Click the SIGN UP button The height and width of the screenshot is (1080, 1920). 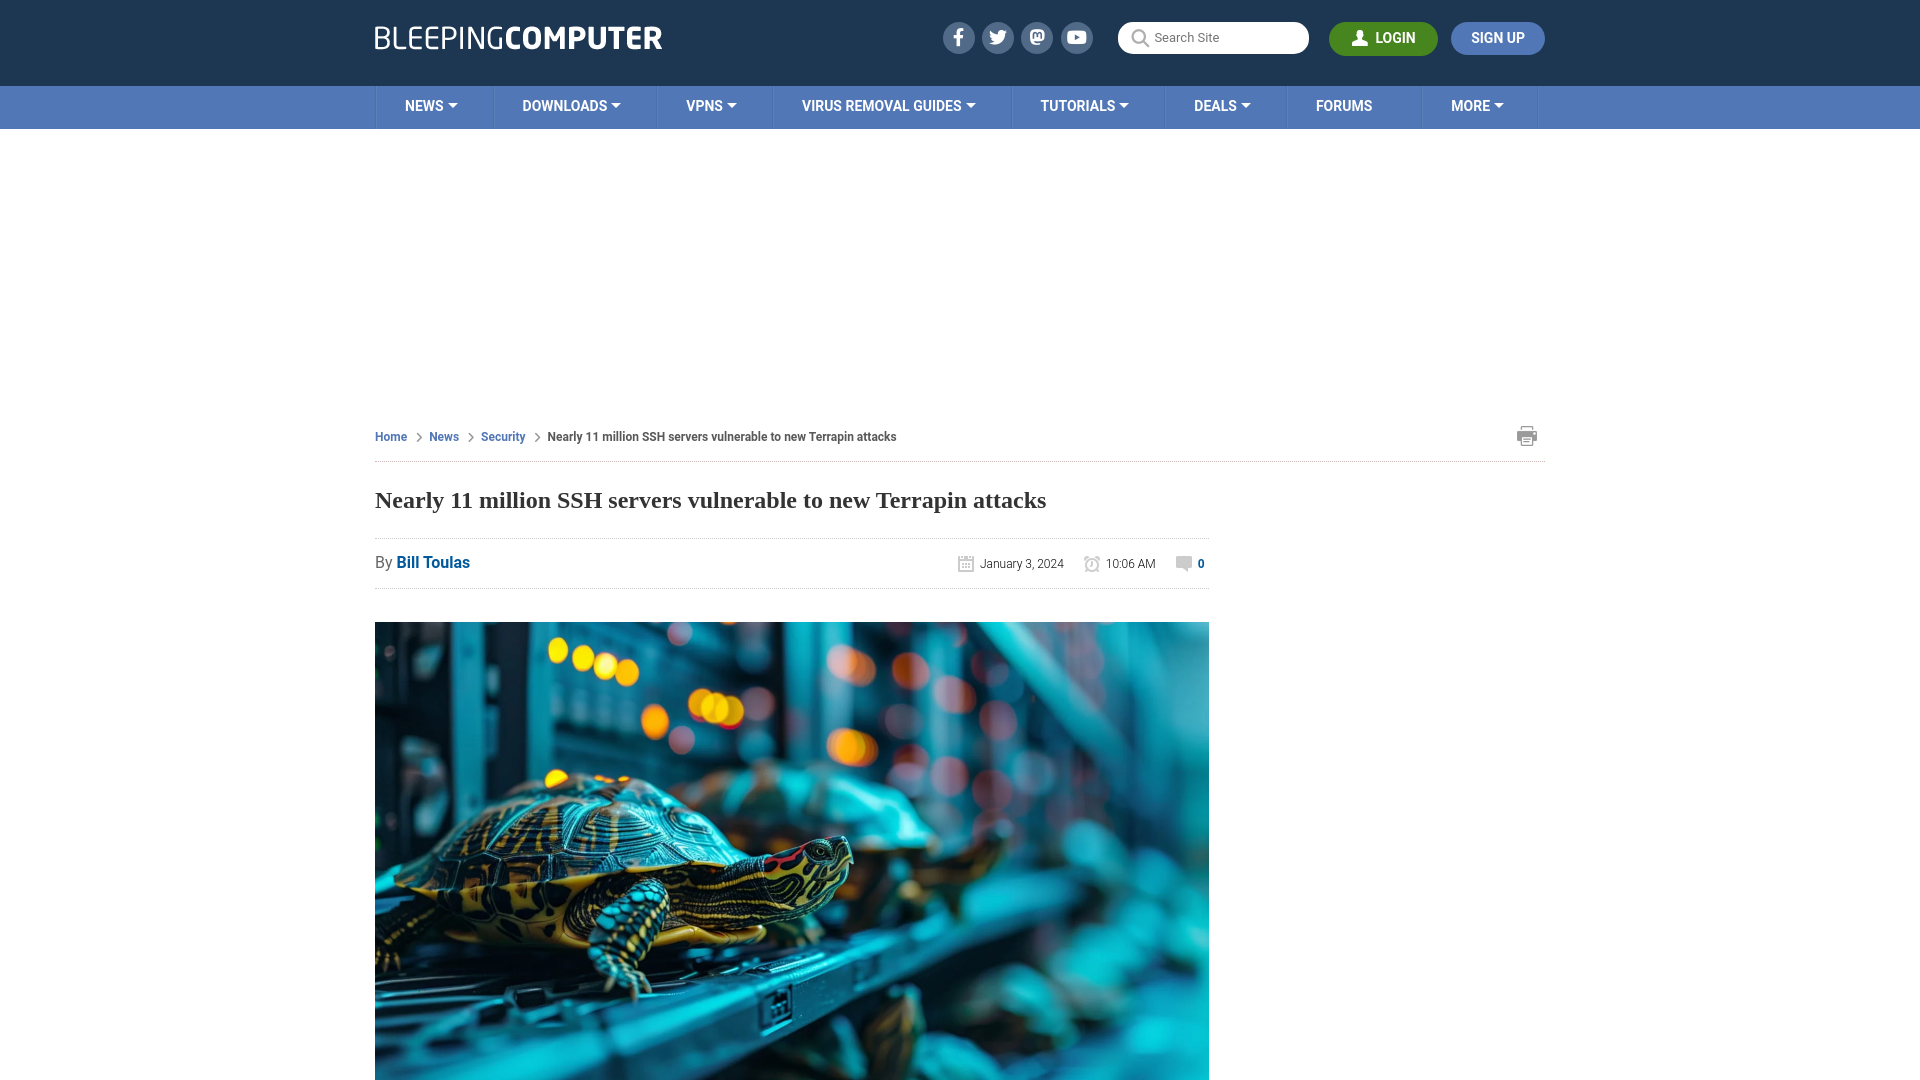(1498, 38)
